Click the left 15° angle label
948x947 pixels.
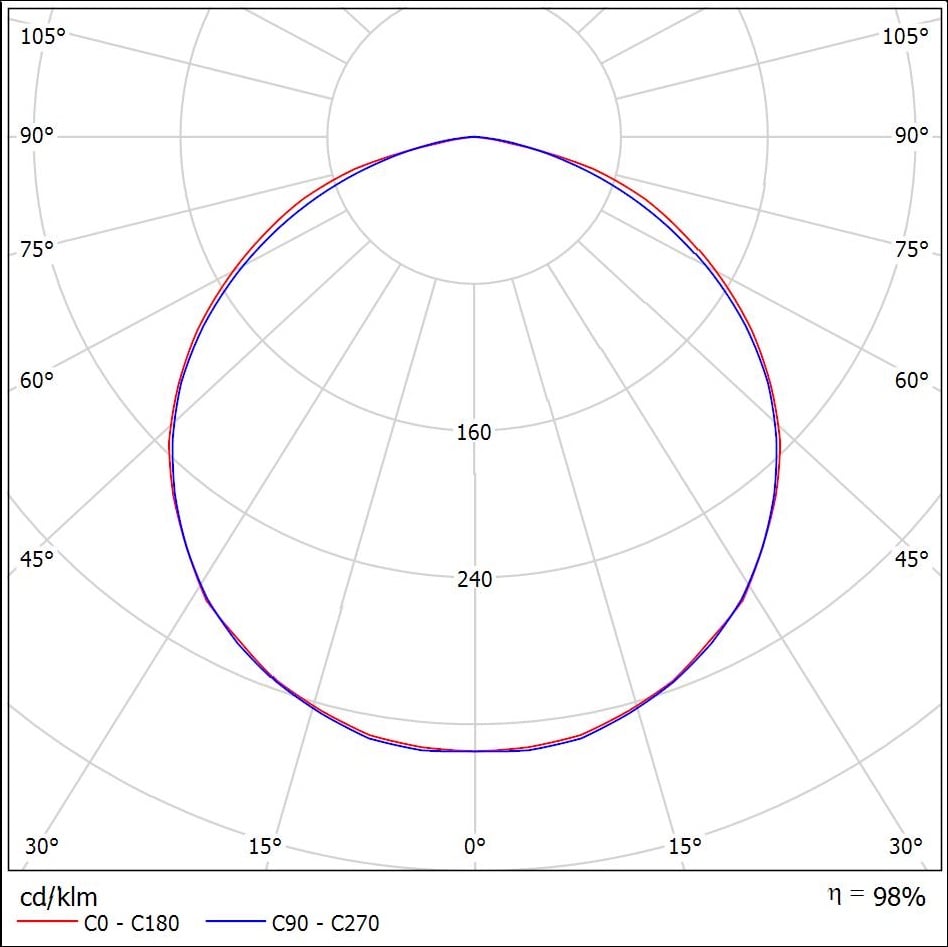click(x=265, y=846)
